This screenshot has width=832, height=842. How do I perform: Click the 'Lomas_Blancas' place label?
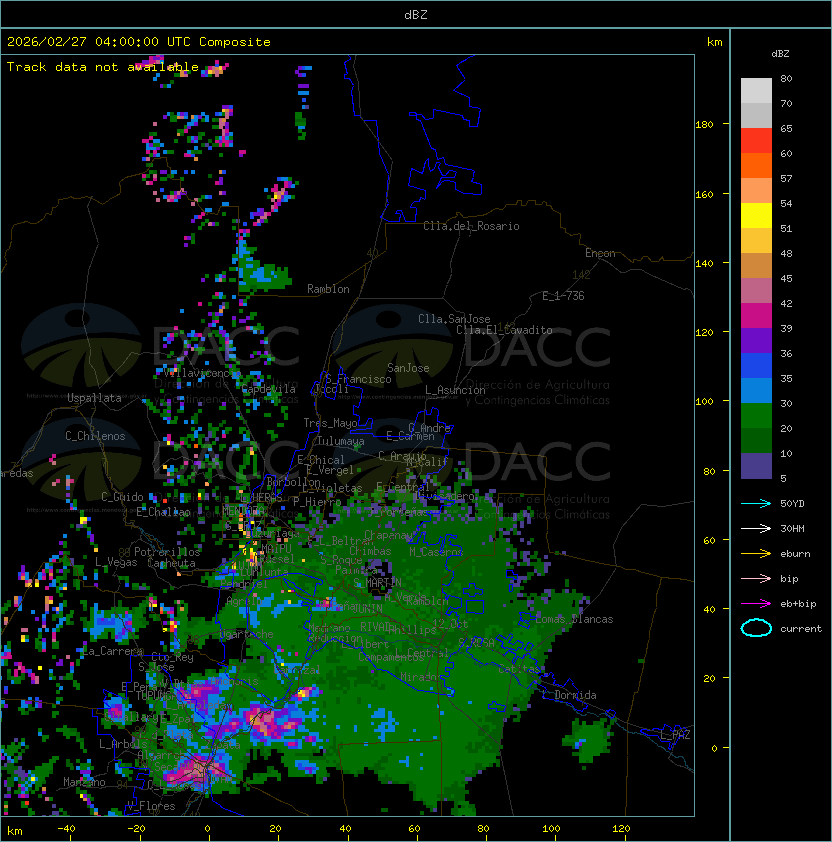574,619
